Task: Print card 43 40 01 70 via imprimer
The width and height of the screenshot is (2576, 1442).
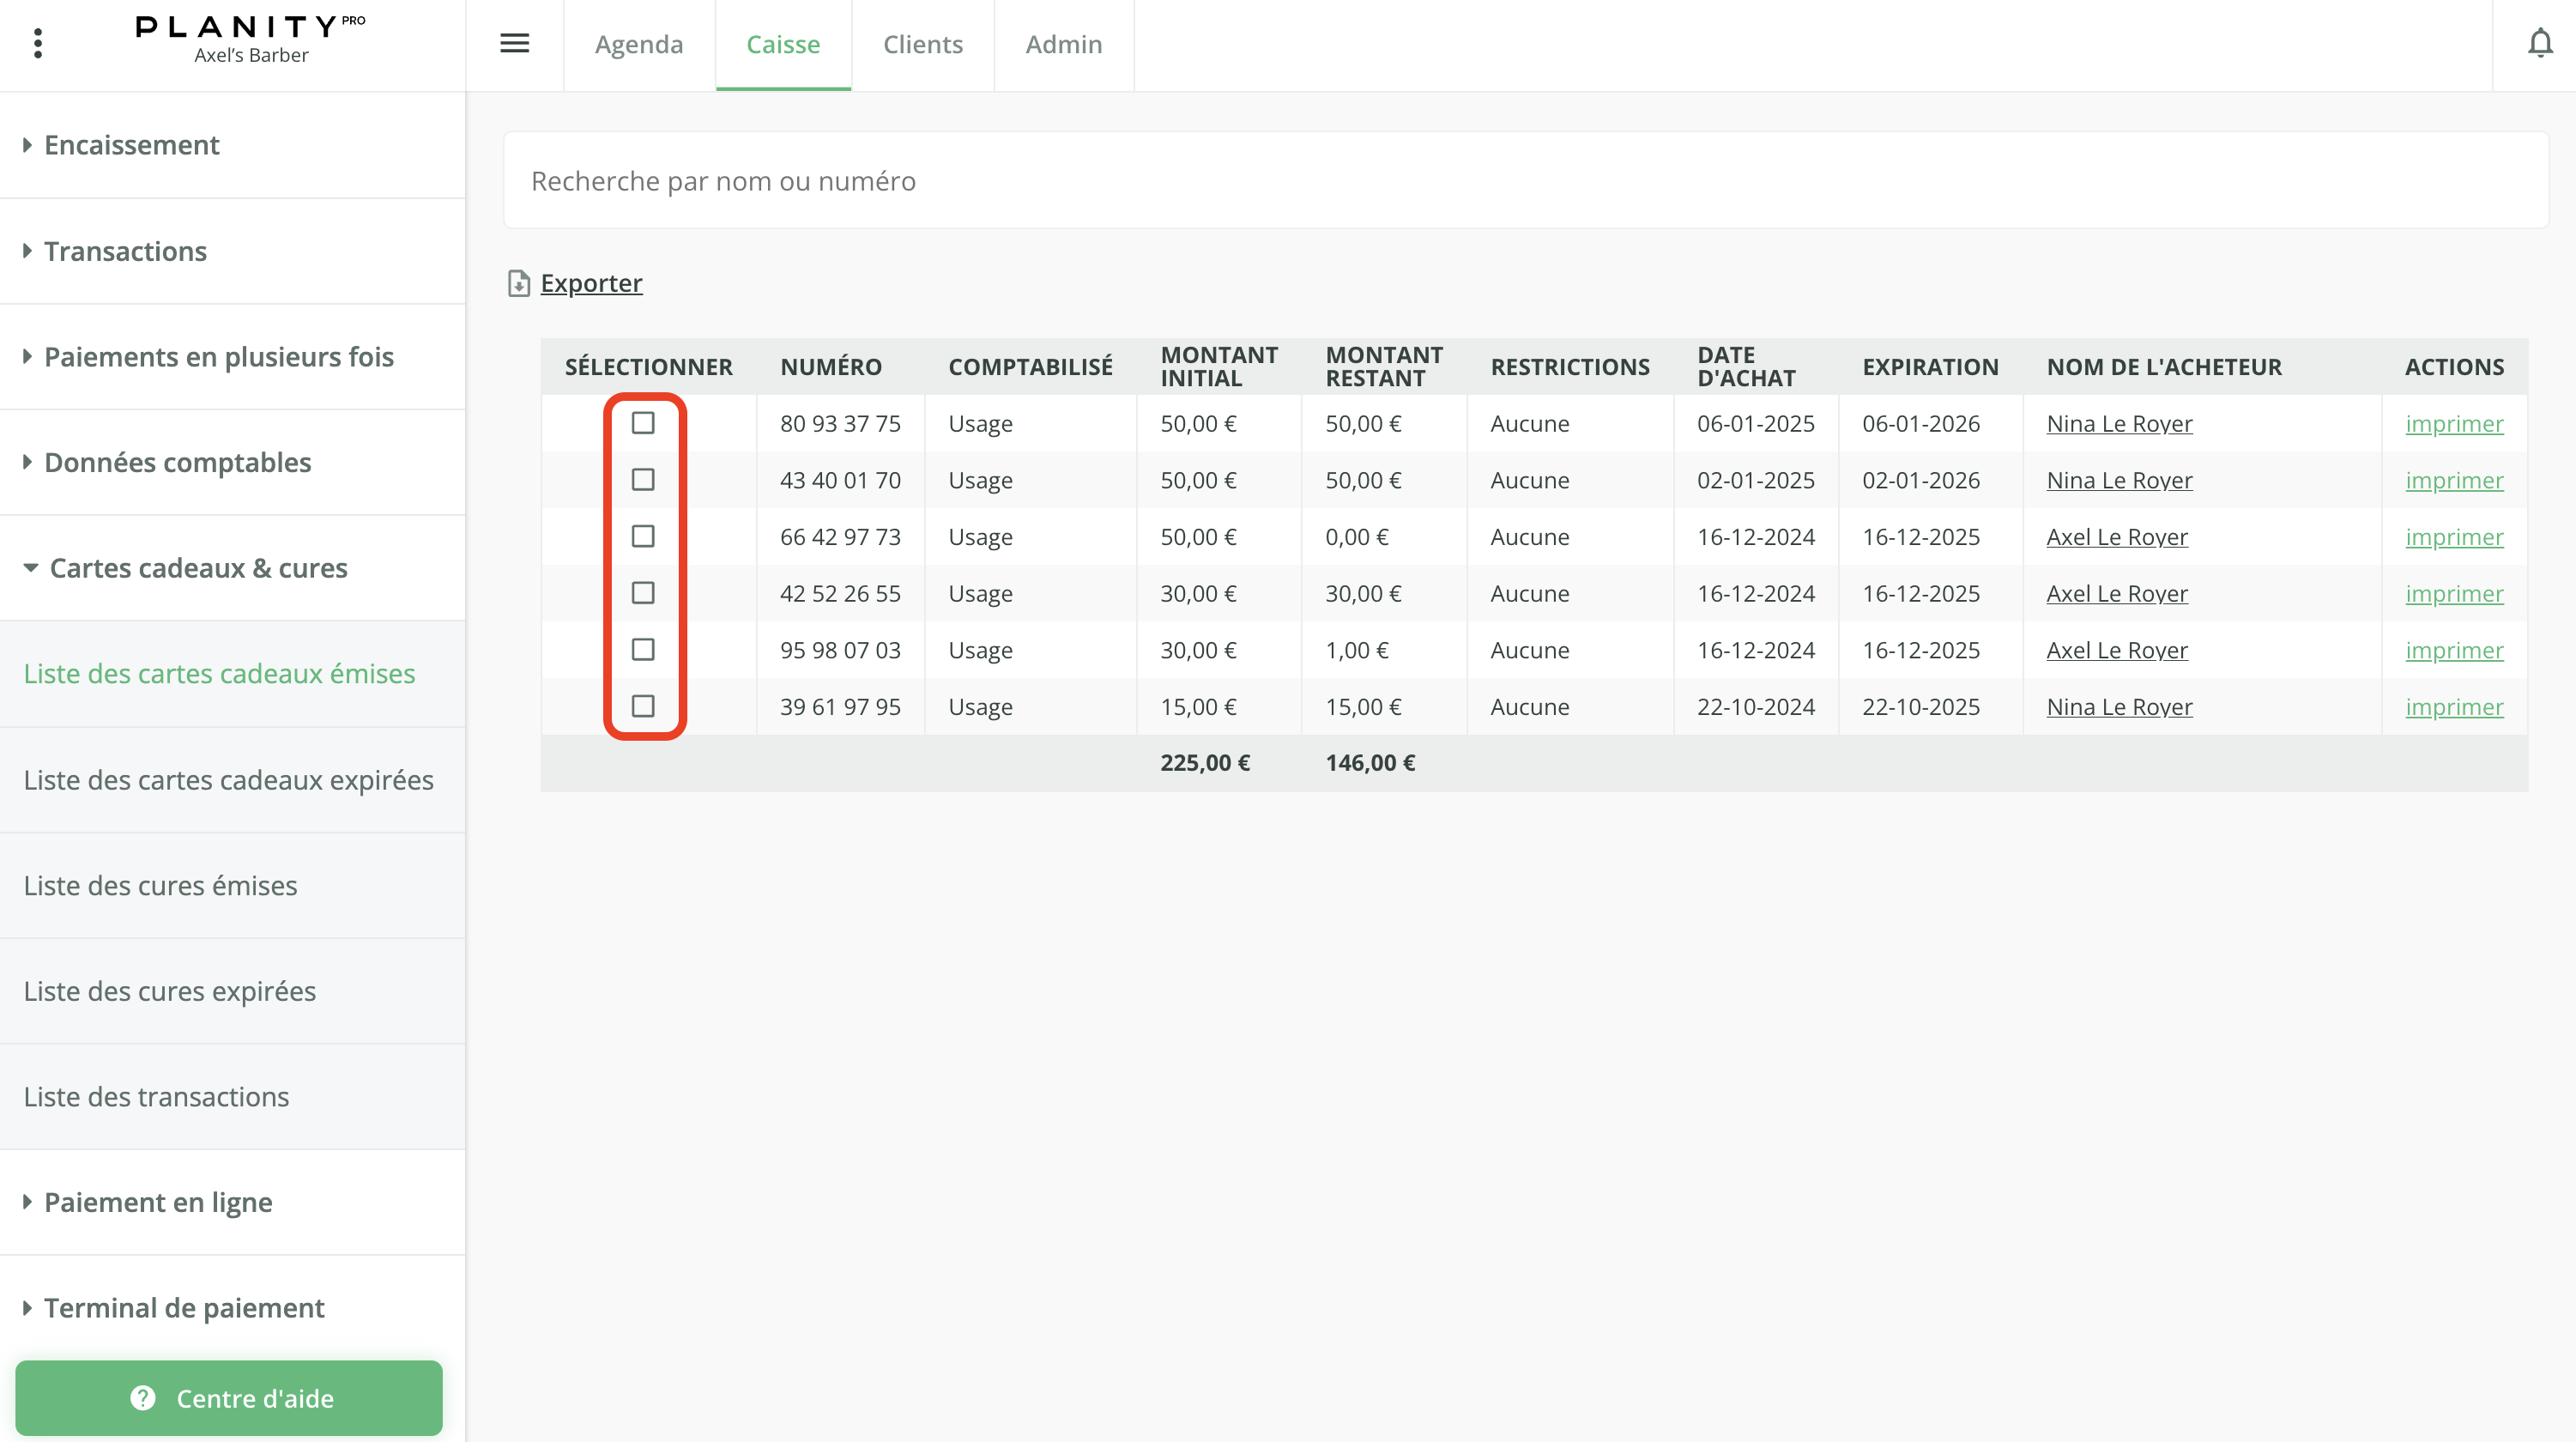Action: (2454, 480)
